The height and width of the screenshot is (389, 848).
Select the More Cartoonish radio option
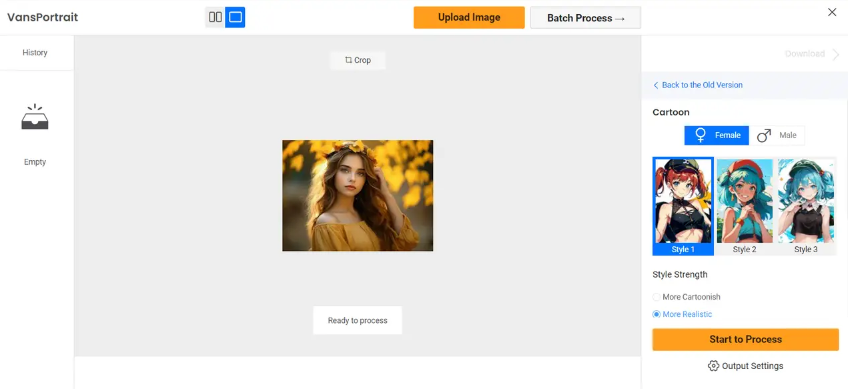[657, 297]
